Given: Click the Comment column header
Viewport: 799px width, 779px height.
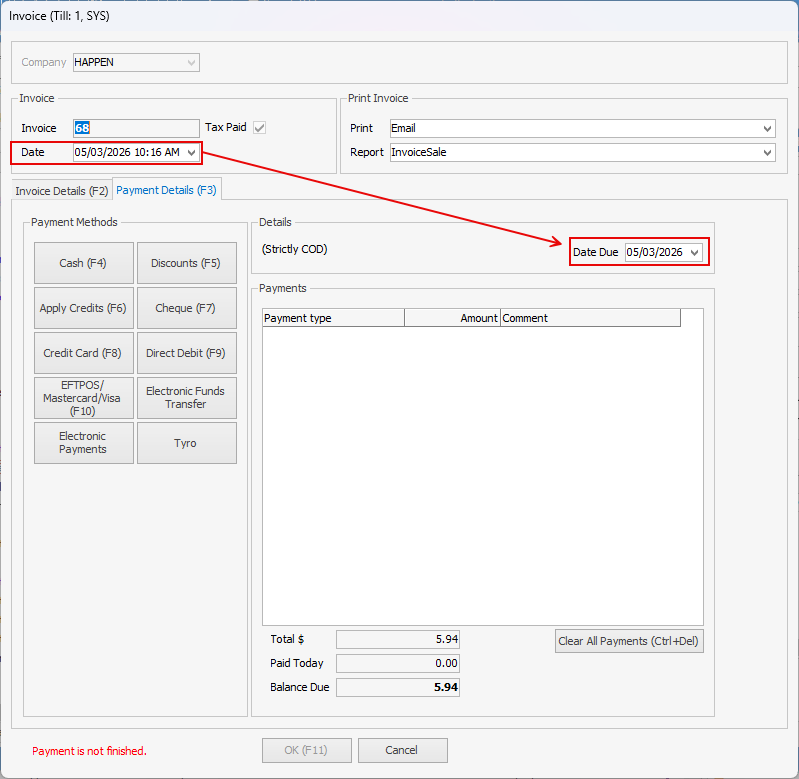Looking at the screenshot, I should (590, 318).
